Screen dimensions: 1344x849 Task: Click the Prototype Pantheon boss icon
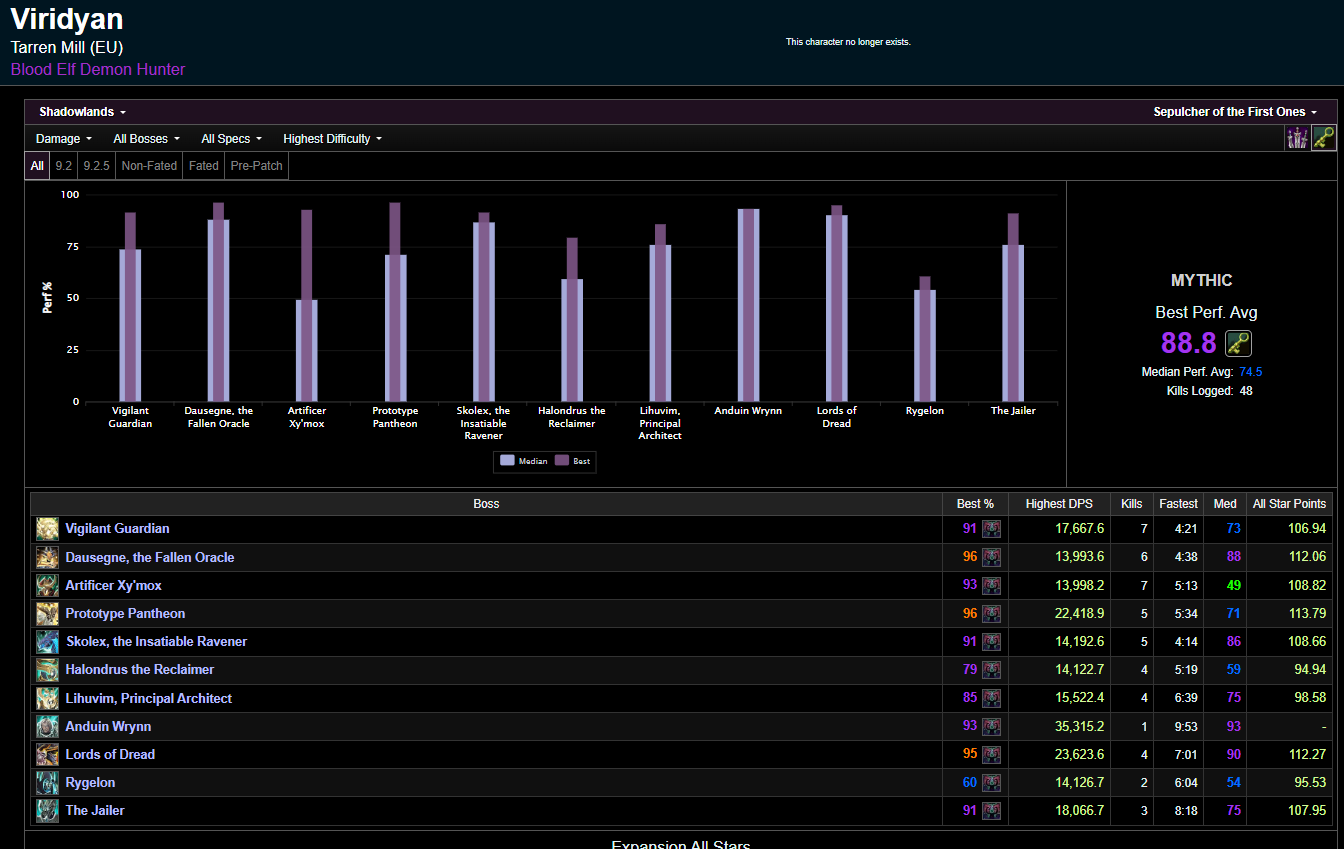tap(47, 613)
